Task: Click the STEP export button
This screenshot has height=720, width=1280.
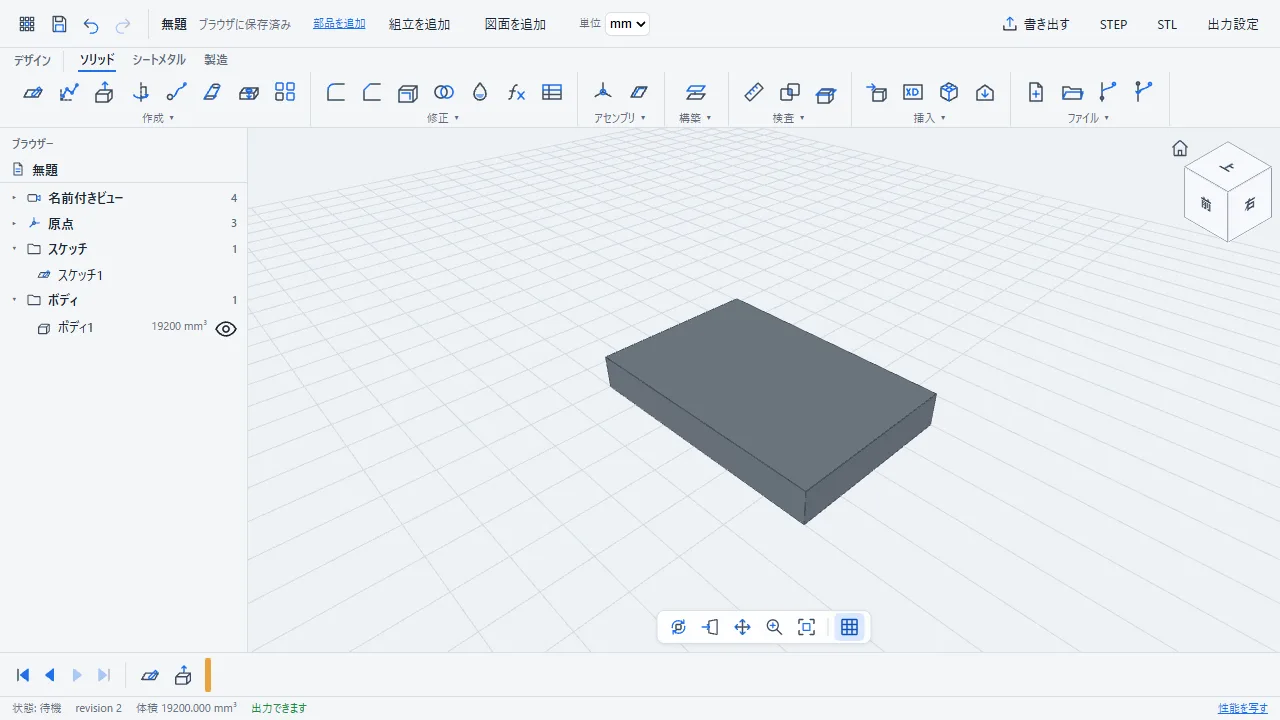Action: 1113,24
